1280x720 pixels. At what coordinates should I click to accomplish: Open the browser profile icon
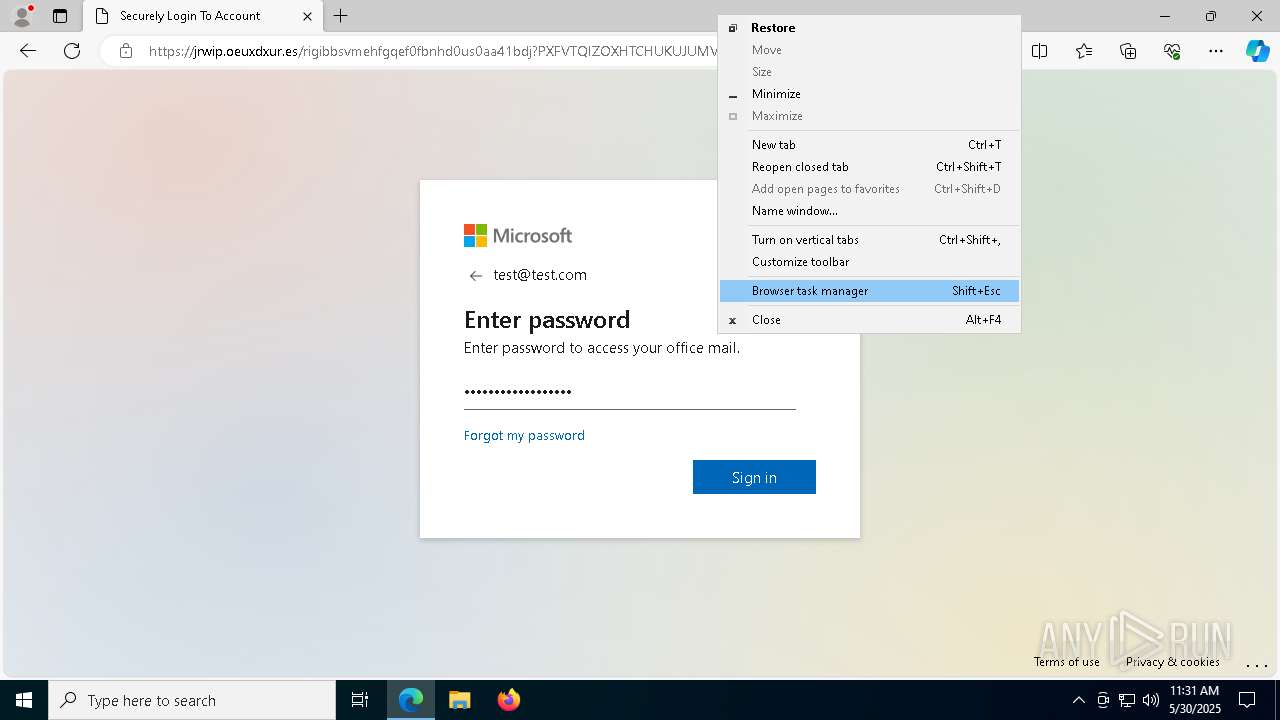(x=22, y=16)
